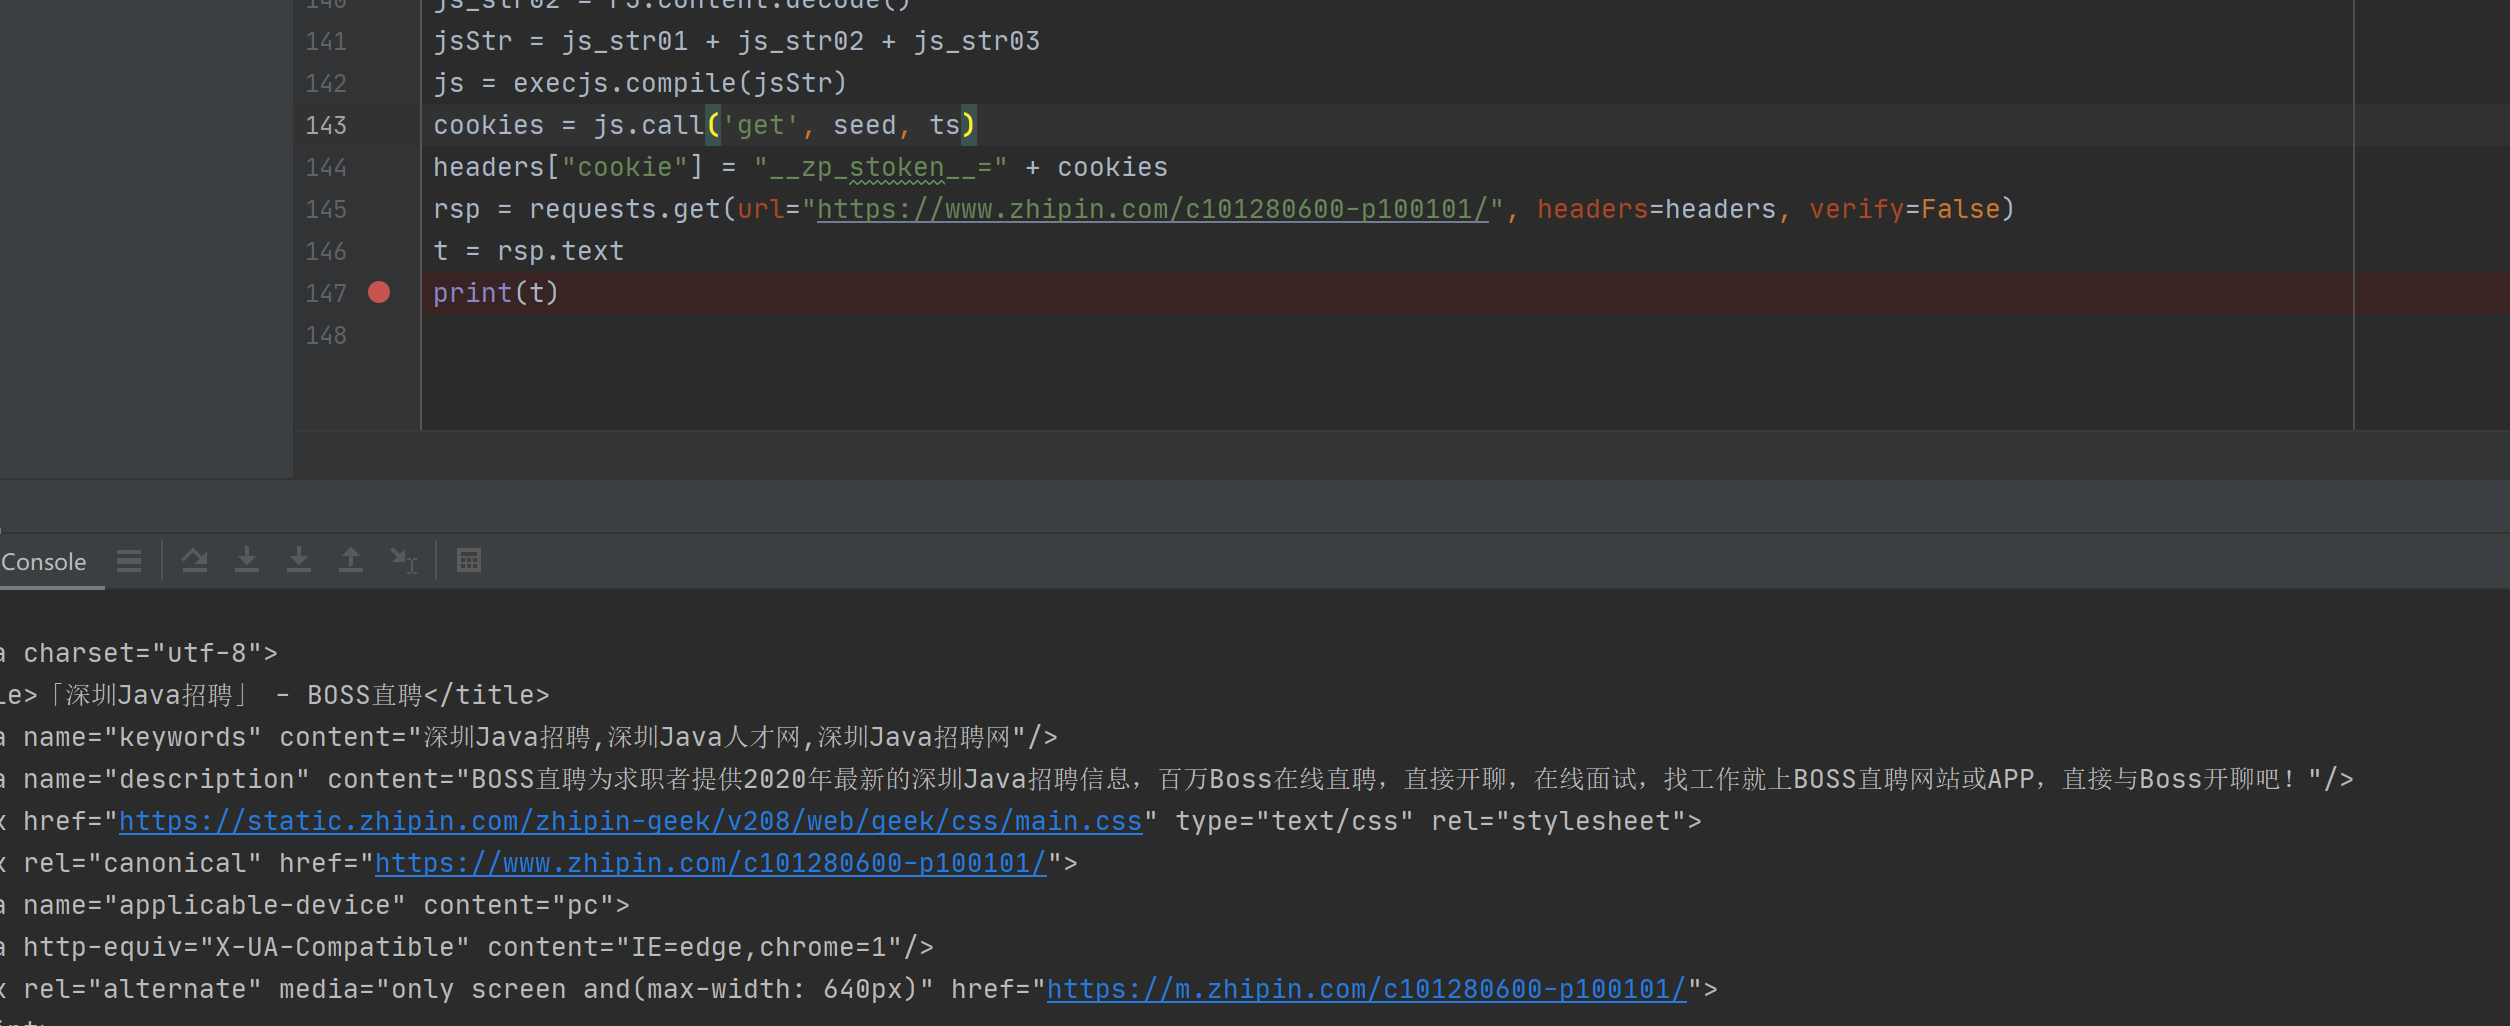The width and height of the screenshot is (2510, 1026).
Task: Click the threads layout menu icon
Action: 129,561
